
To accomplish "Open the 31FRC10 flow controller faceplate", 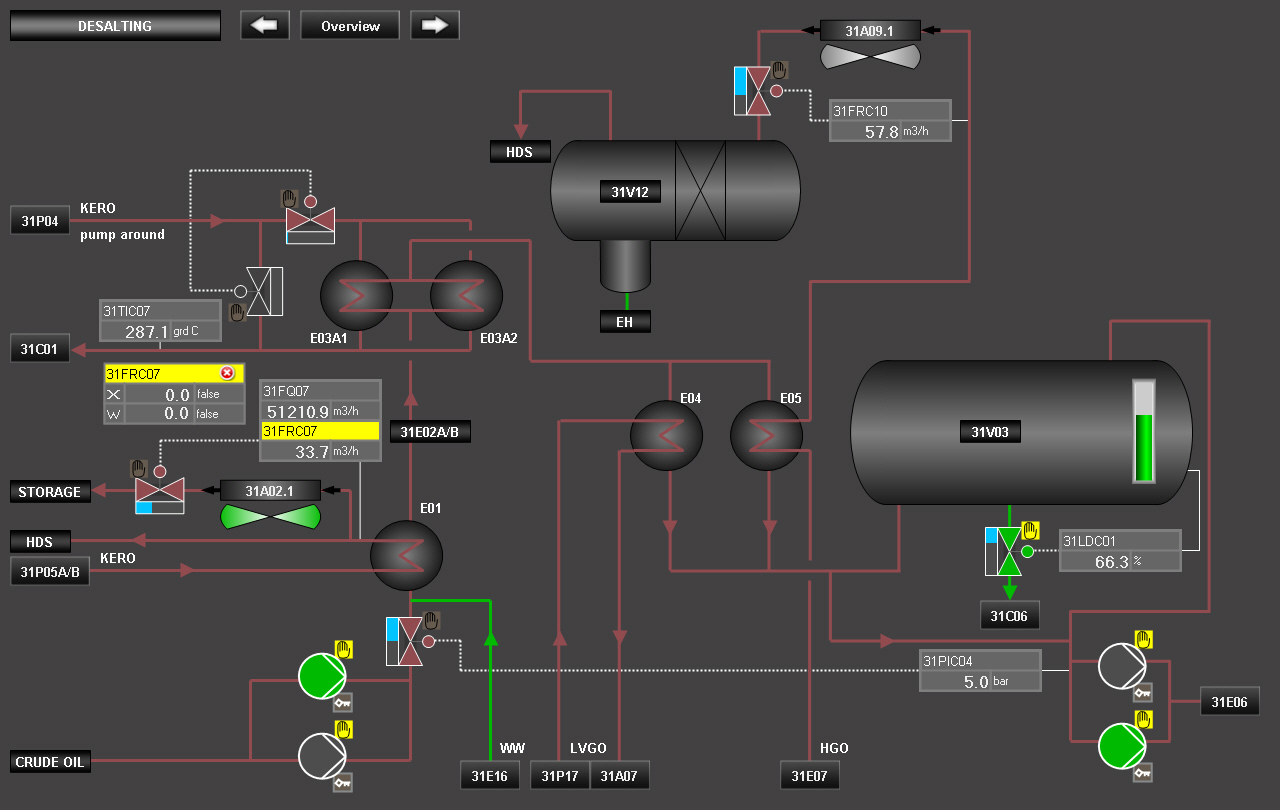I will (x=890, y=120).
